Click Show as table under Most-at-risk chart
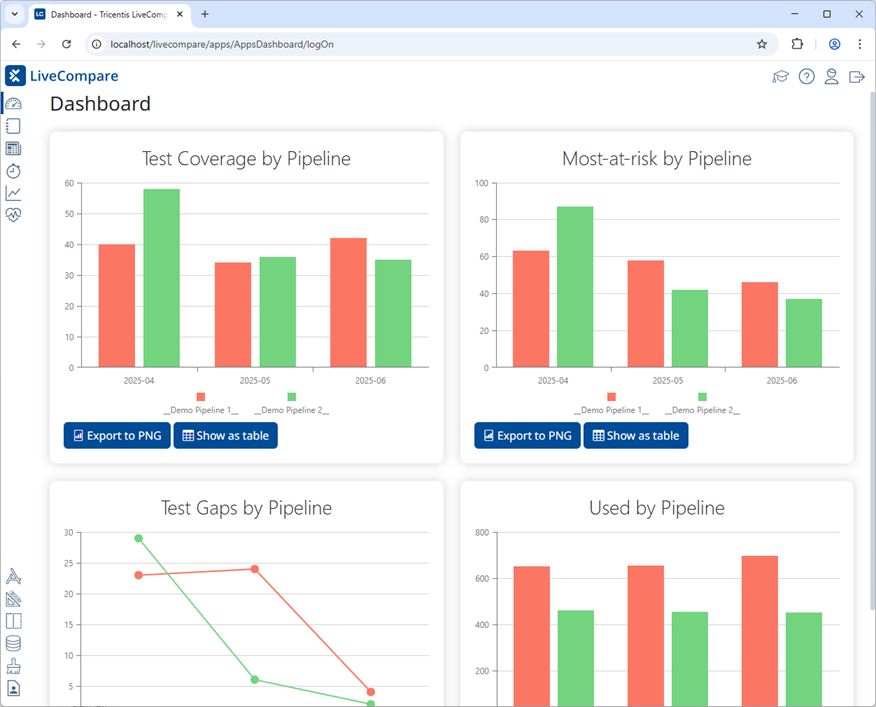Viewport: 876px width, 707px height. [x=635, y=435]
